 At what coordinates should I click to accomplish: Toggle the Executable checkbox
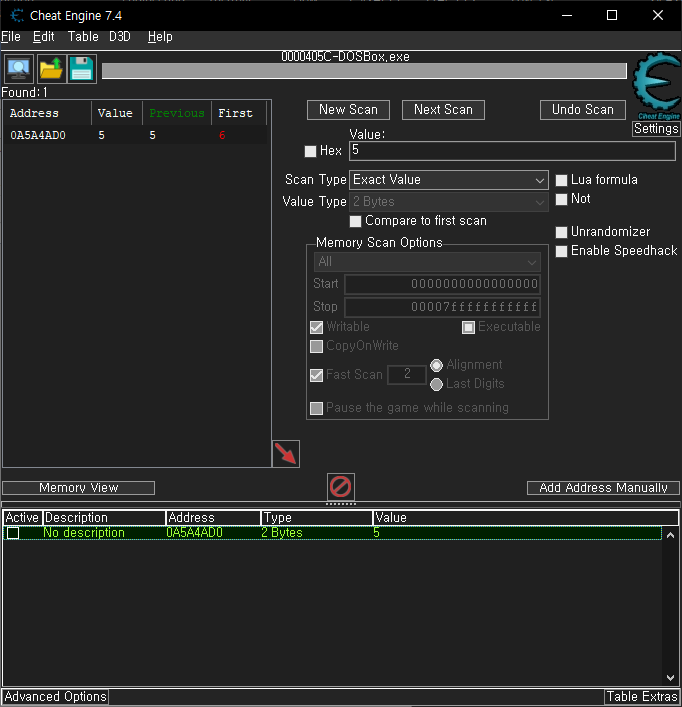[x=468, y=327]
